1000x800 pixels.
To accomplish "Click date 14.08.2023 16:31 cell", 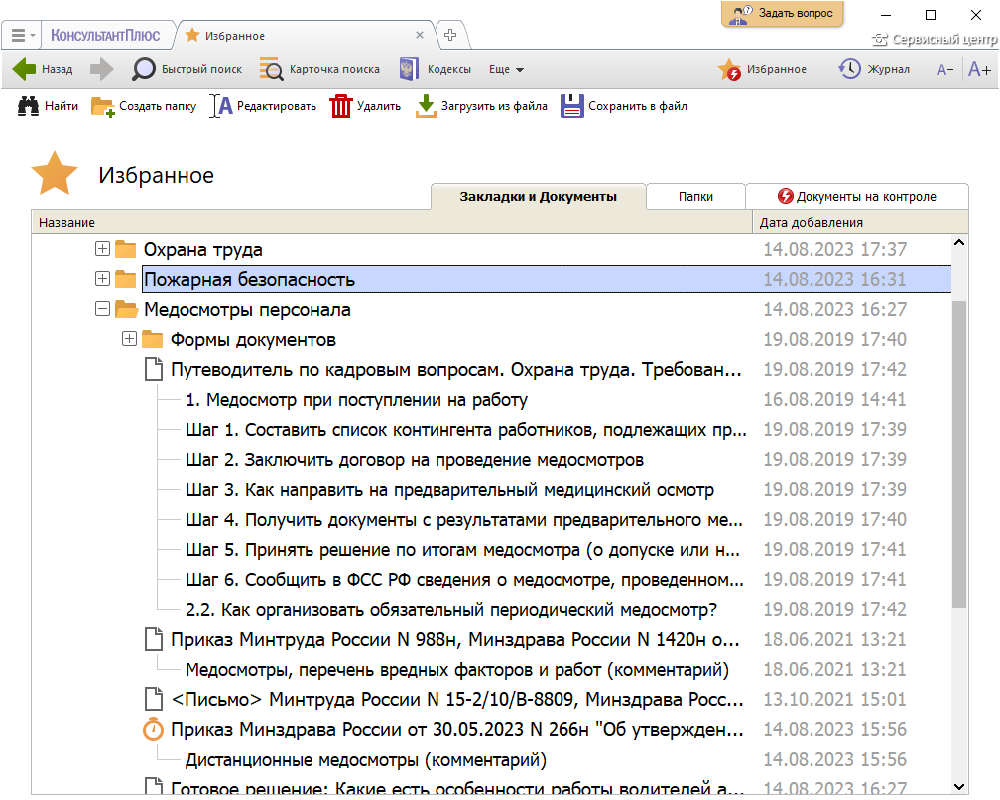I will pyautogui.click(x=835, y=279).
